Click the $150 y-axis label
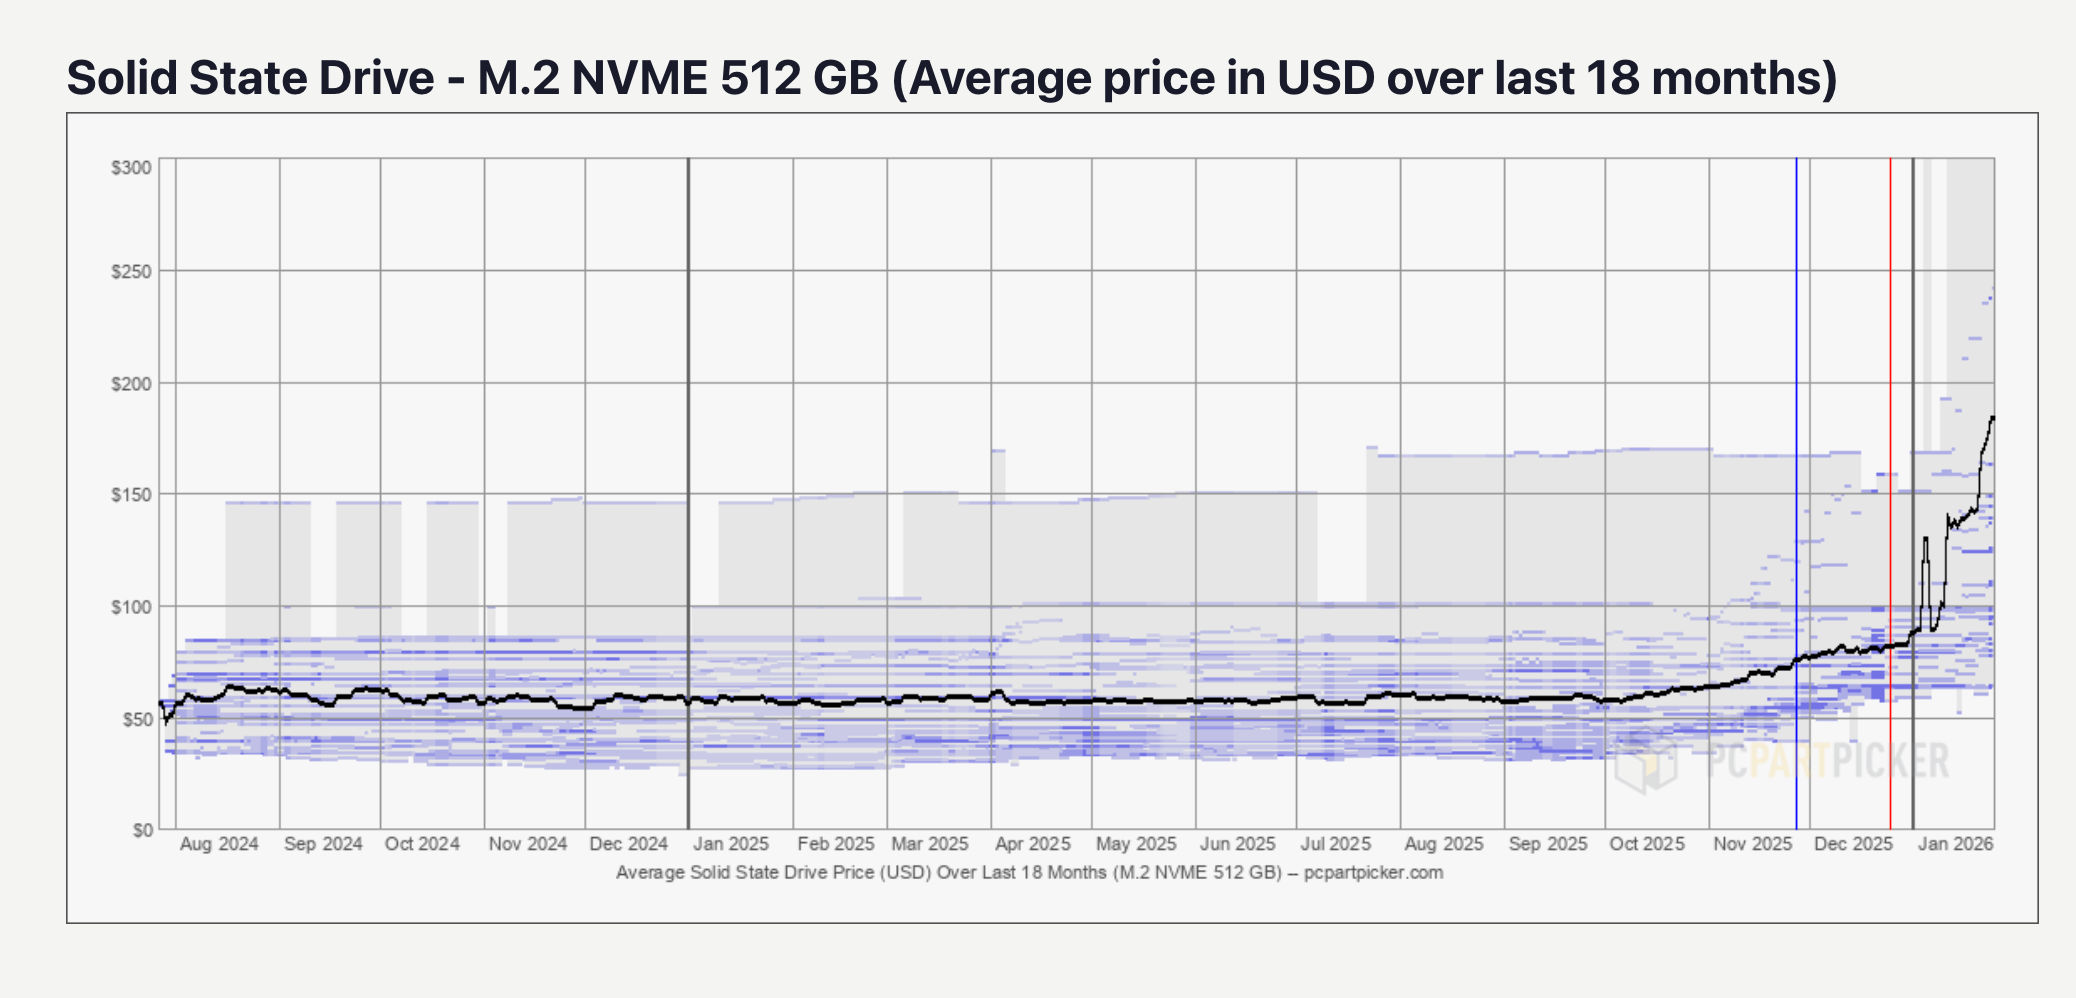 click(131, 495)
